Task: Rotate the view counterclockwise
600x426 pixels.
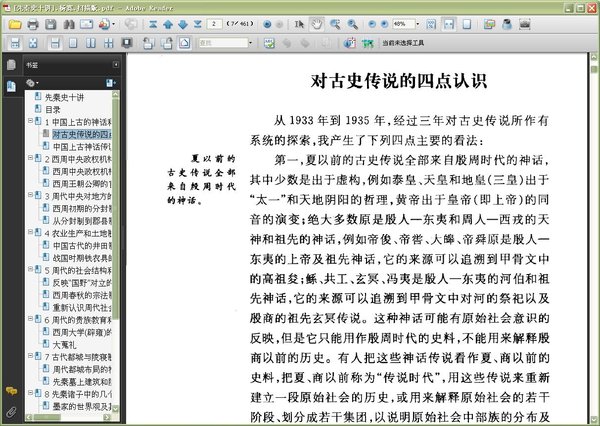Action: point(148,43)
